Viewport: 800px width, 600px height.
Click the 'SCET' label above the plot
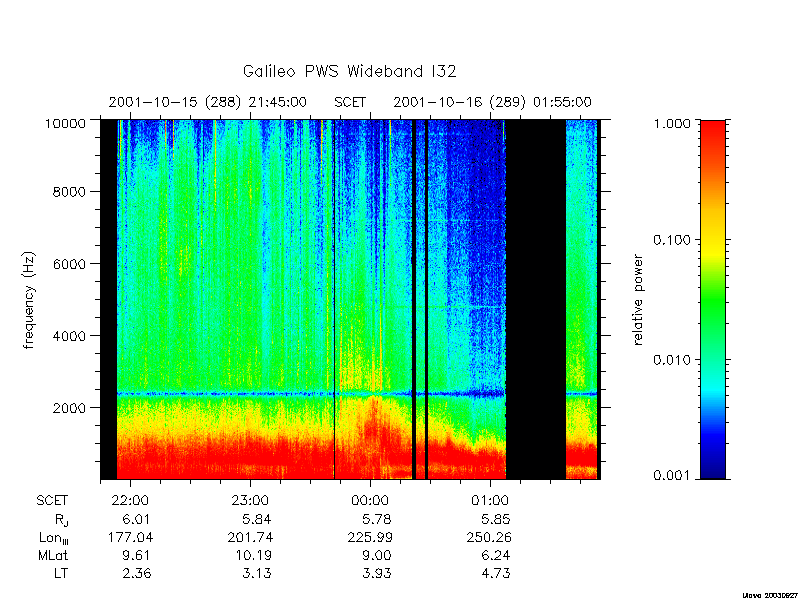point(350,103)
